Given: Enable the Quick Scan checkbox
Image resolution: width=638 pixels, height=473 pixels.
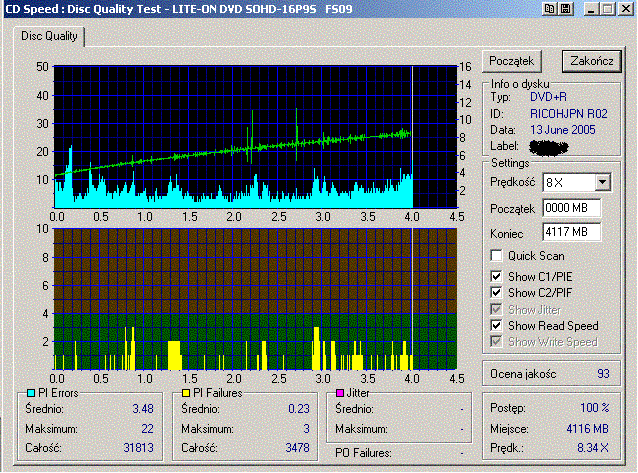Looking at the screenshot, I should click(x=496, y=256).
